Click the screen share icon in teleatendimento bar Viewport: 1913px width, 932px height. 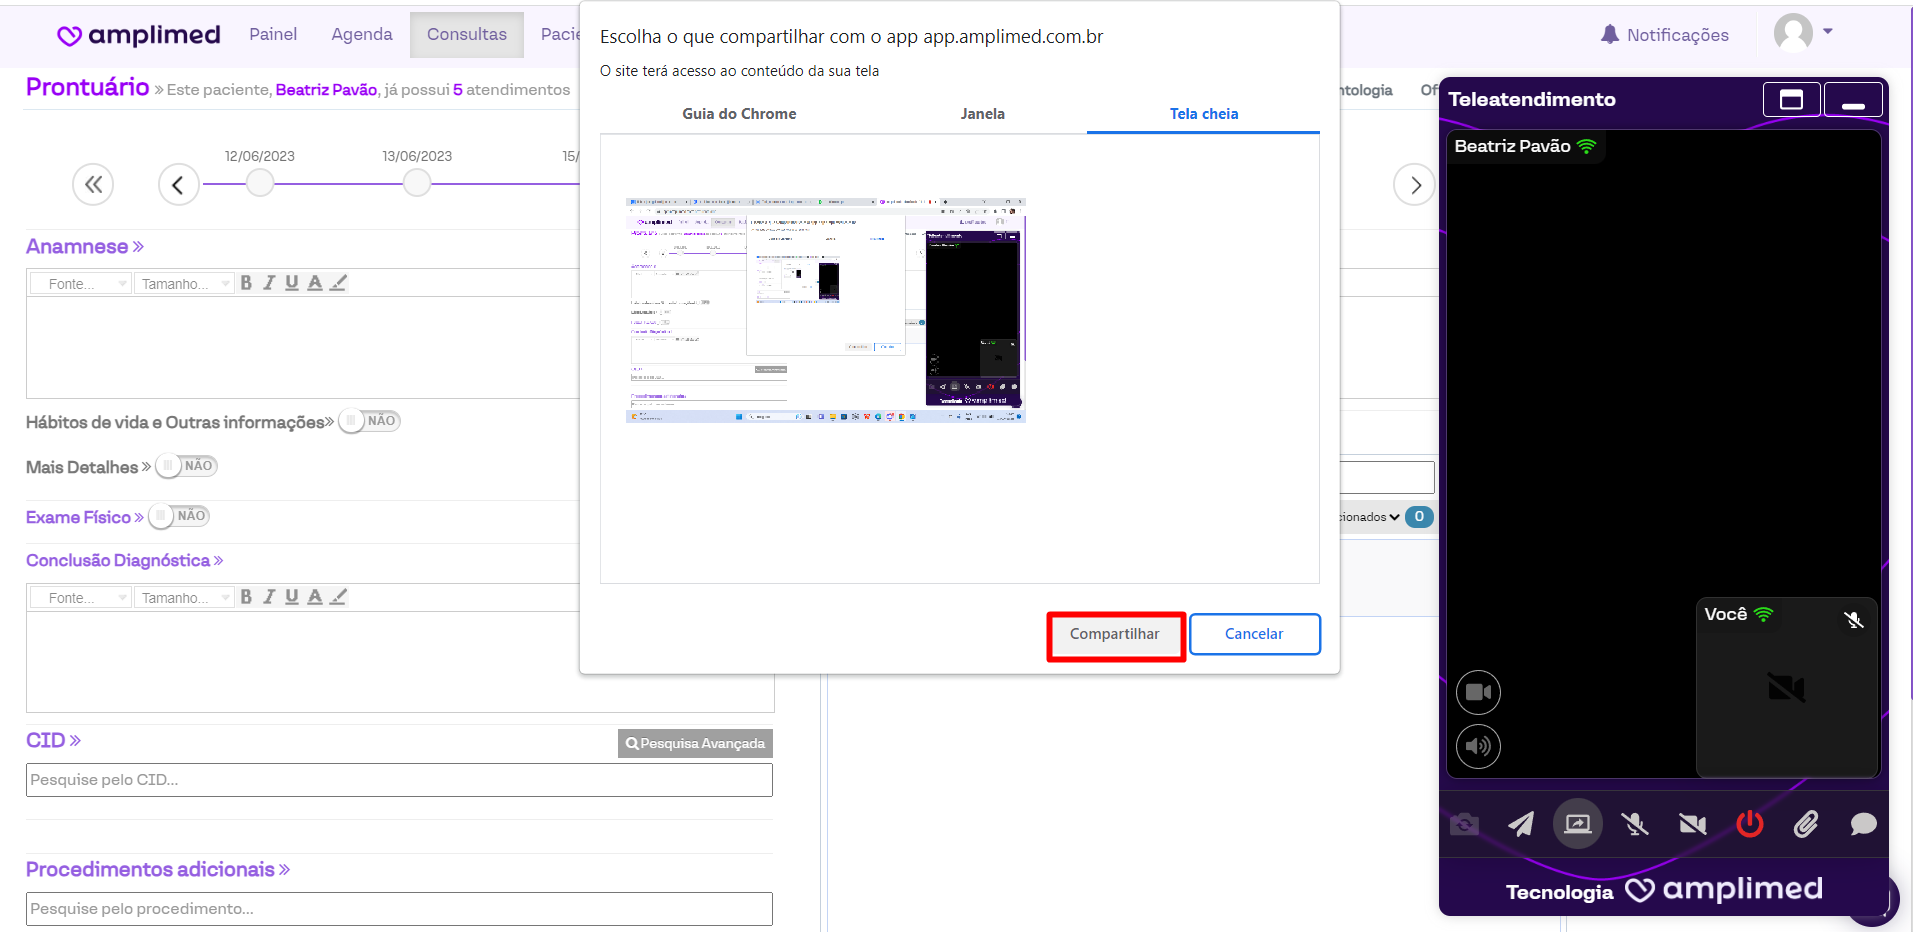click(x=1577, y=824)
